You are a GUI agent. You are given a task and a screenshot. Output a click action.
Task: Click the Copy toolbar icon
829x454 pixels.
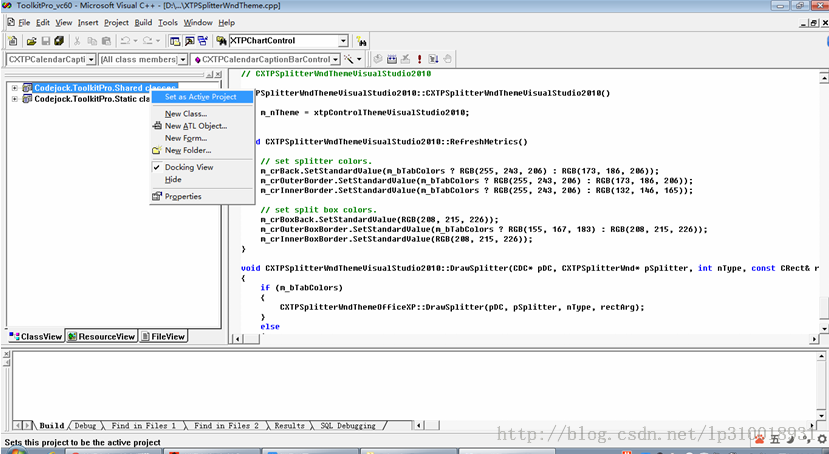click(92, 41)
